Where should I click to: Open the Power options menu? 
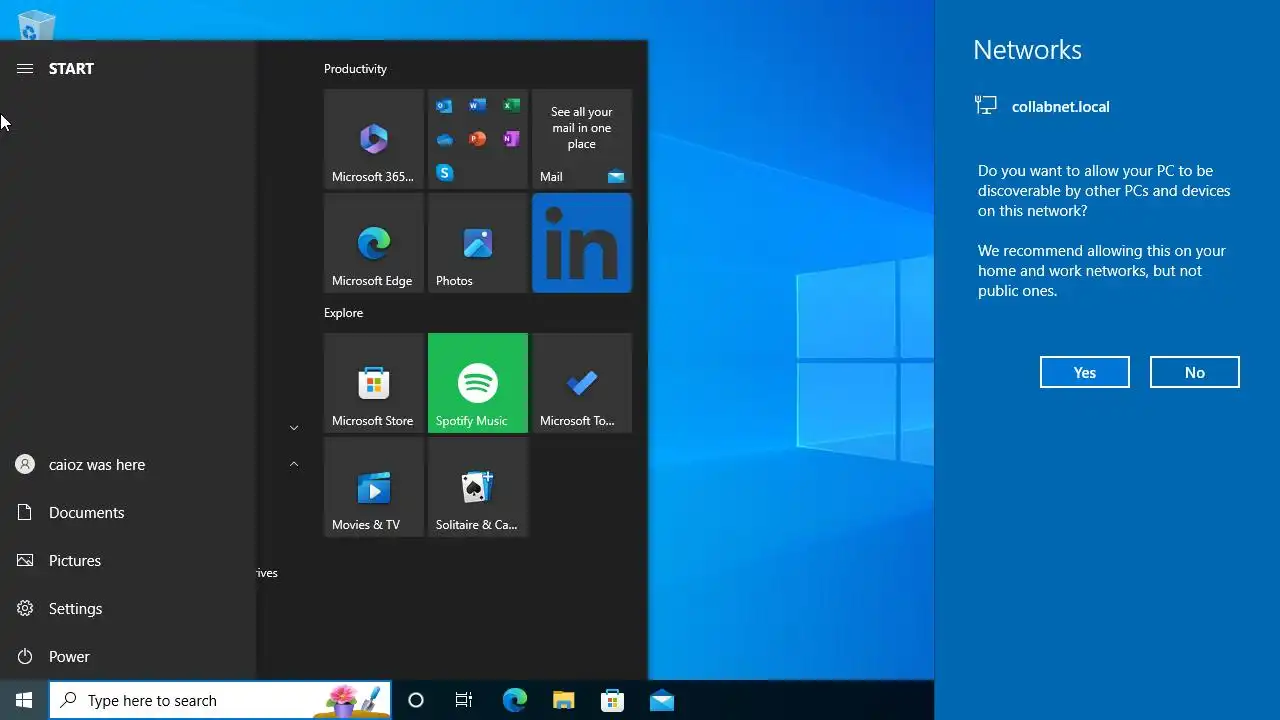(128, 656)
